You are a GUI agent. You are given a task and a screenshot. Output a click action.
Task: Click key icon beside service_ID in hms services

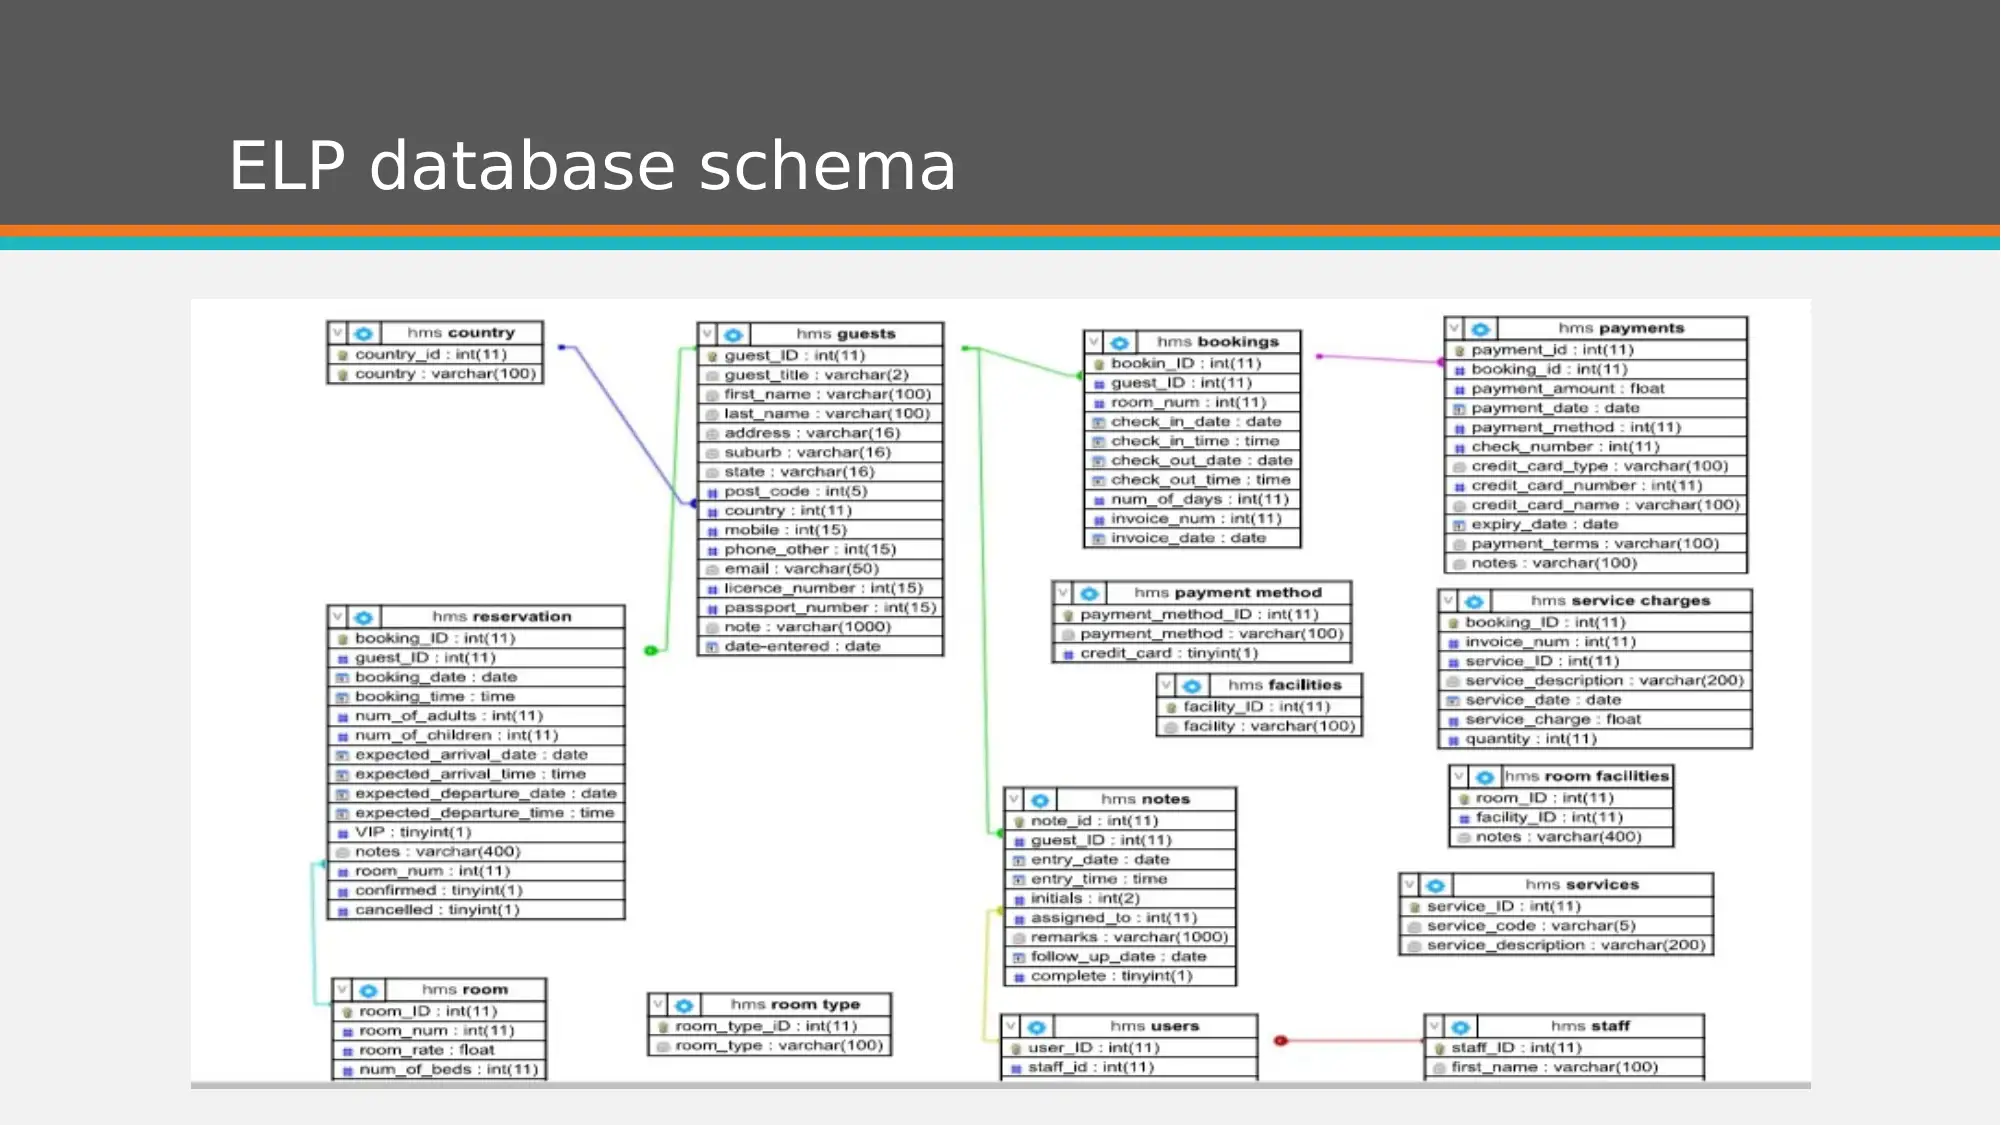point(1415,907)
